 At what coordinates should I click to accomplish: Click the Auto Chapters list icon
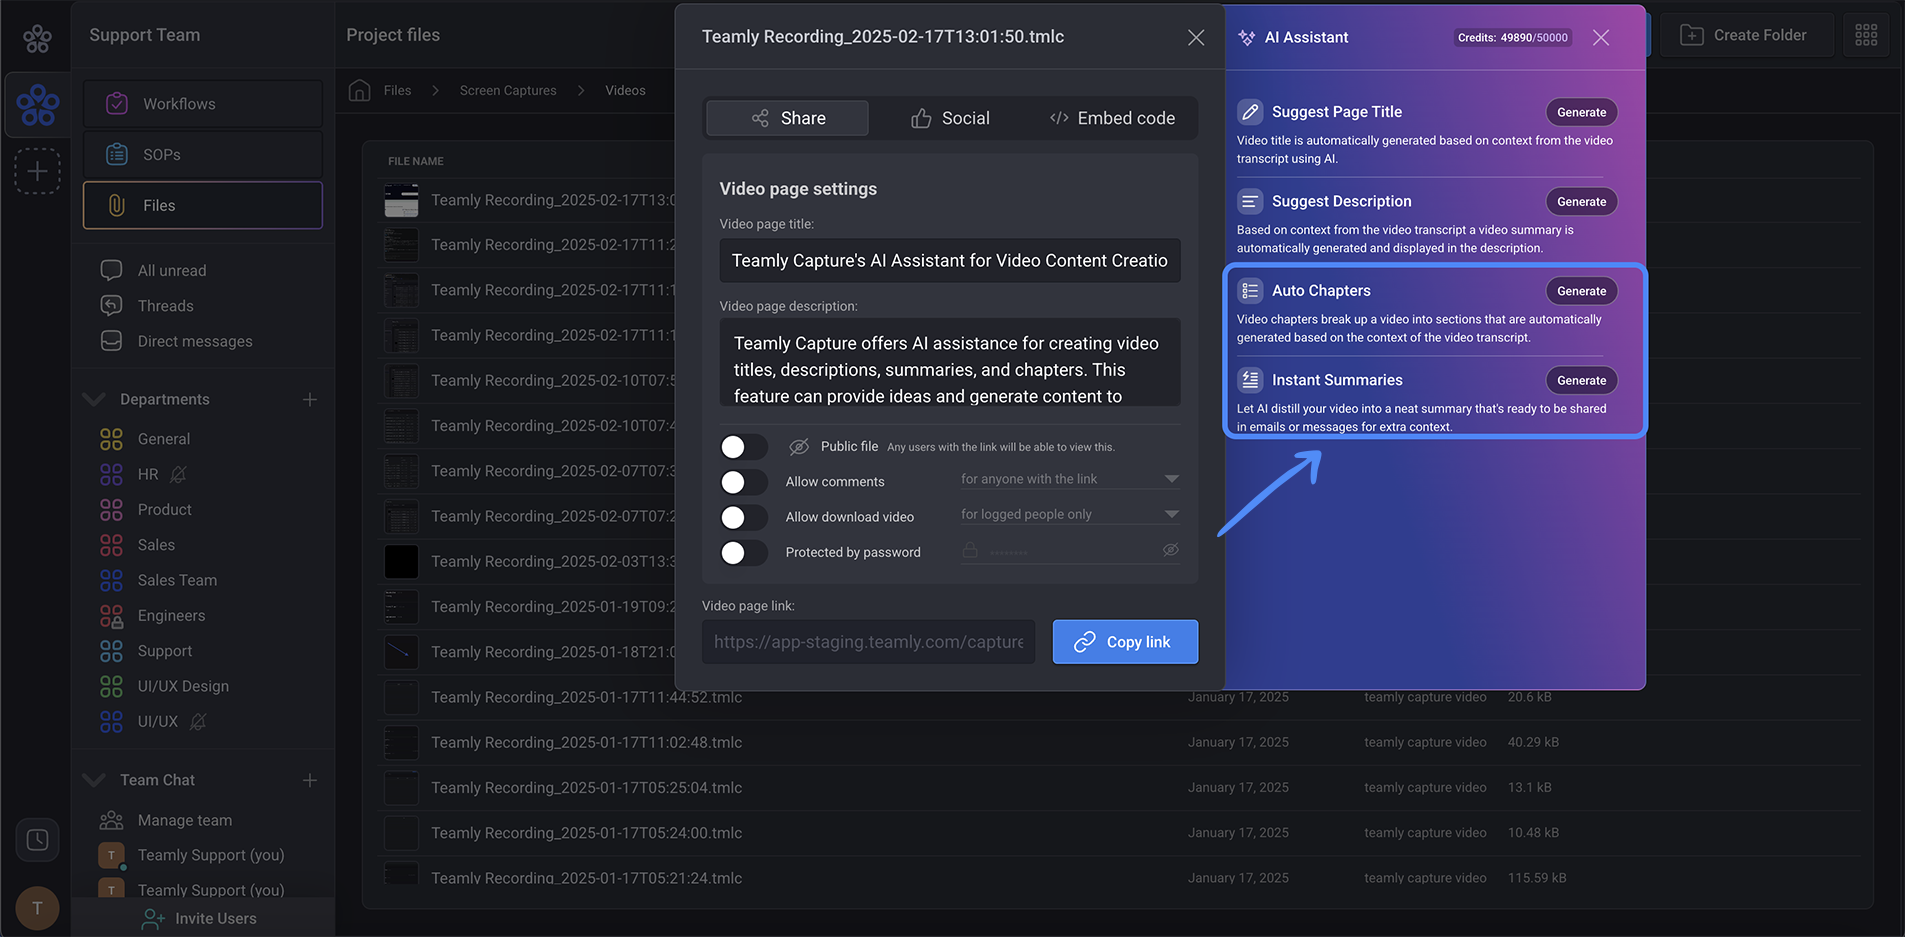pyautogui.click(x=1250, y=291)
